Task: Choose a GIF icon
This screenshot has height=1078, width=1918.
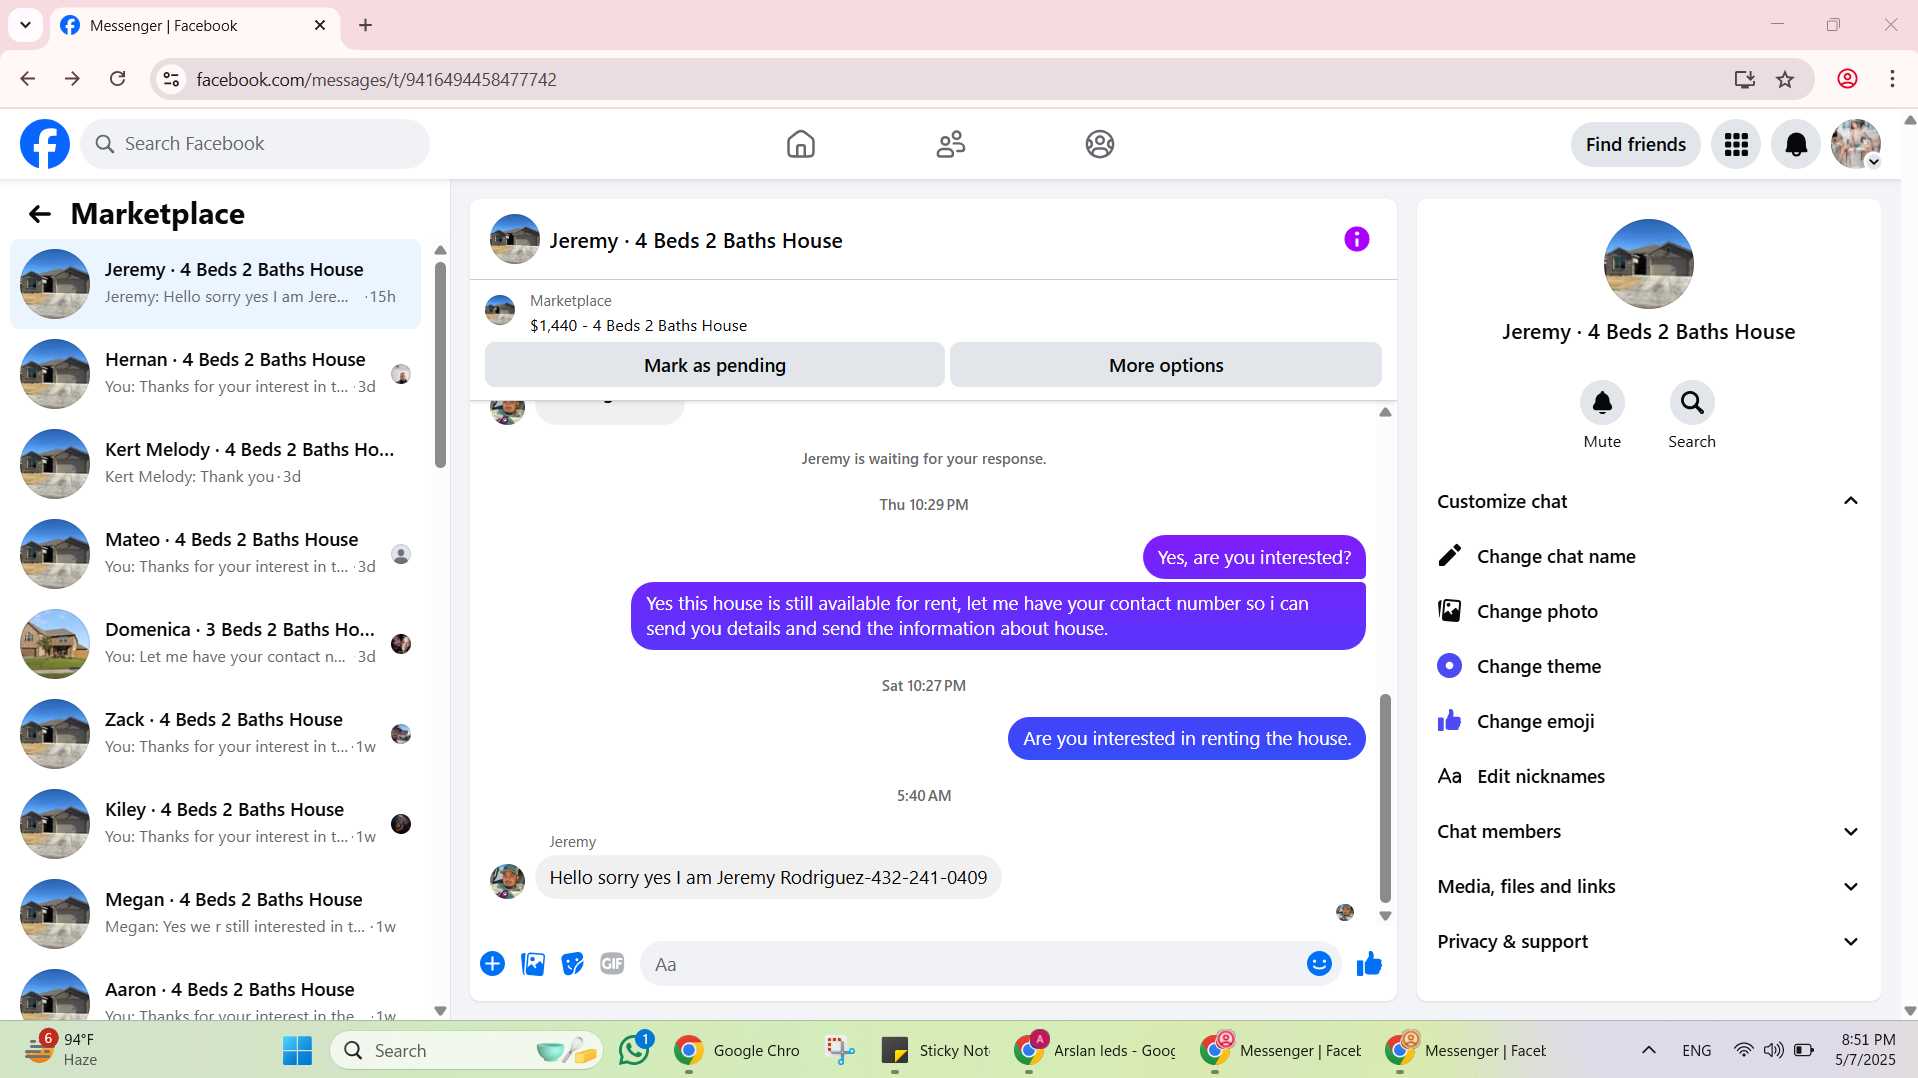Action: [x=612, y=963]
